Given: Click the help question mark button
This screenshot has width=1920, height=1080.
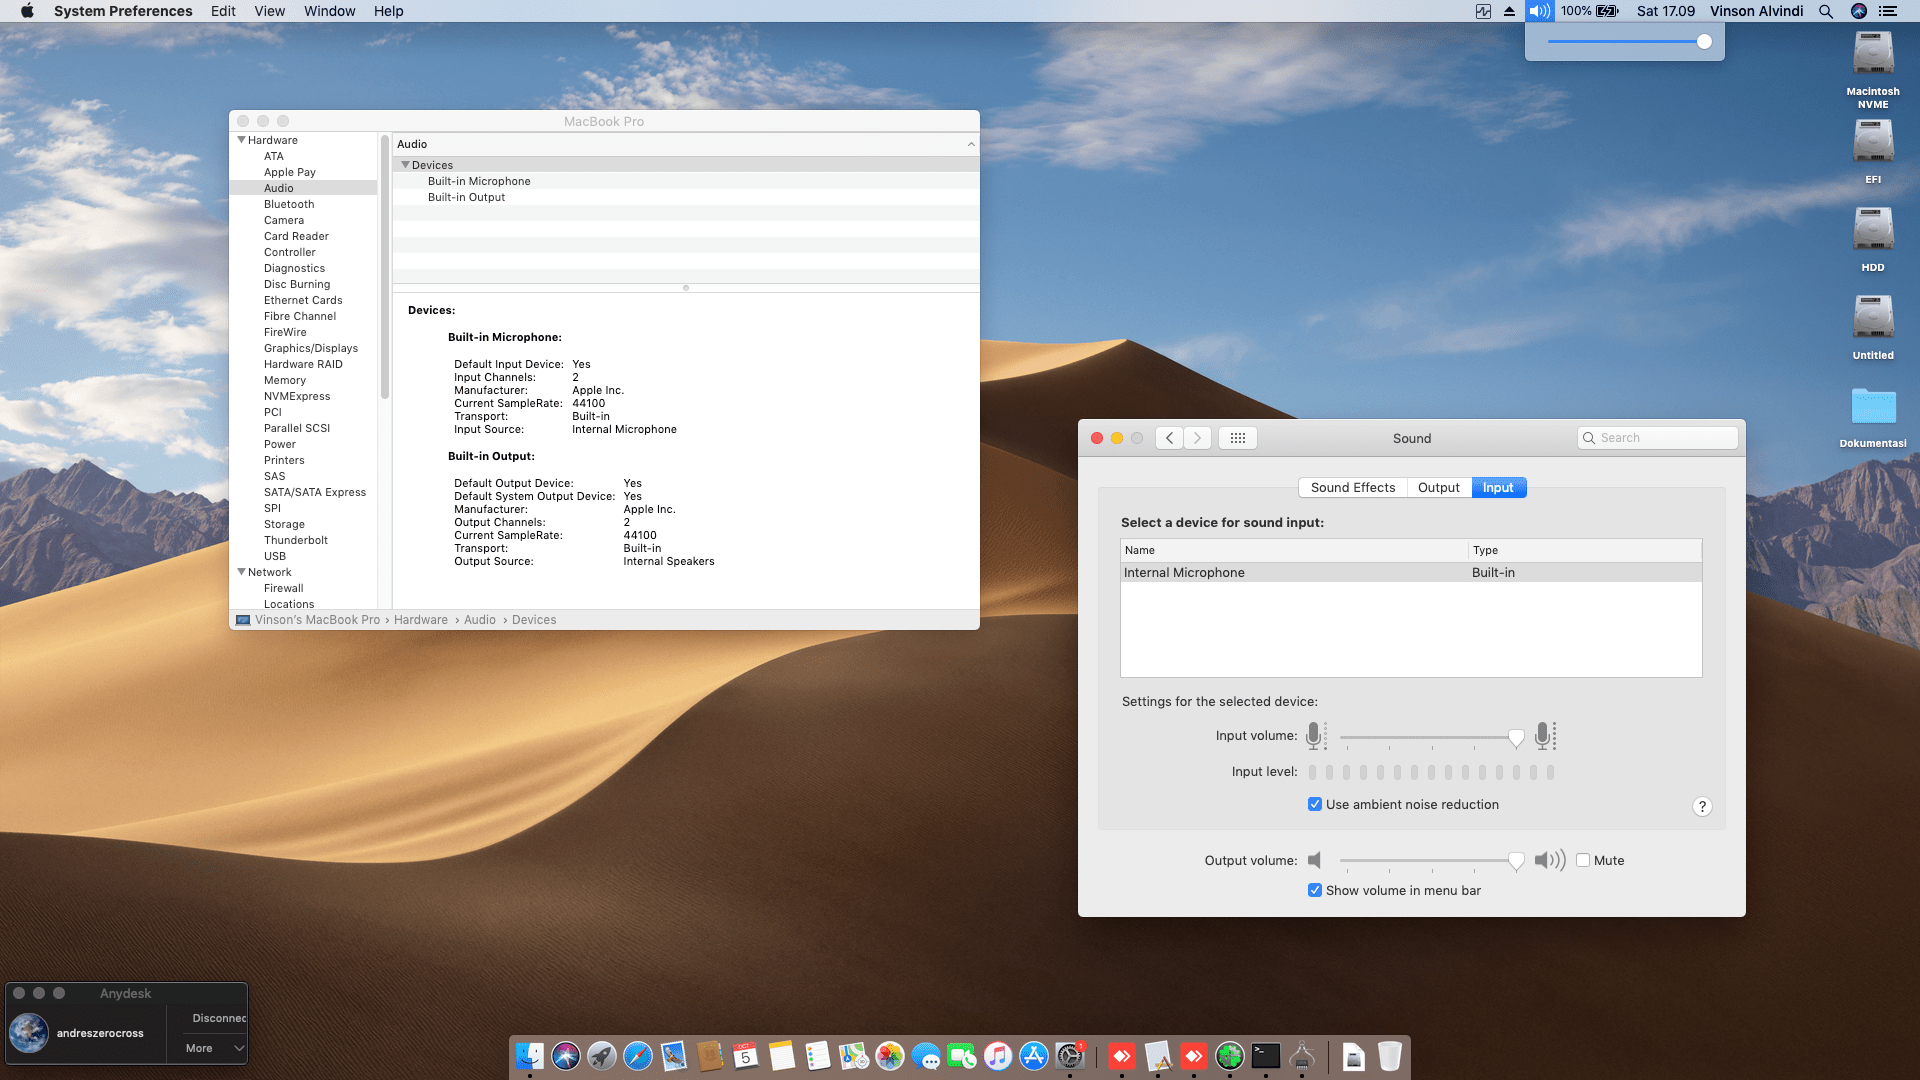Looking at the screenshot, I should [1702, 807].
